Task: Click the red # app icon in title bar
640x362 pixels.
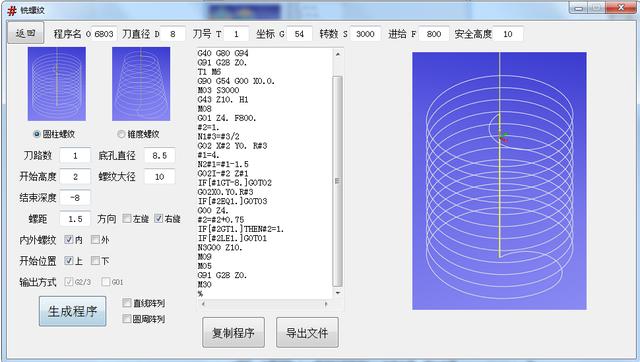Action: (12, 10)
